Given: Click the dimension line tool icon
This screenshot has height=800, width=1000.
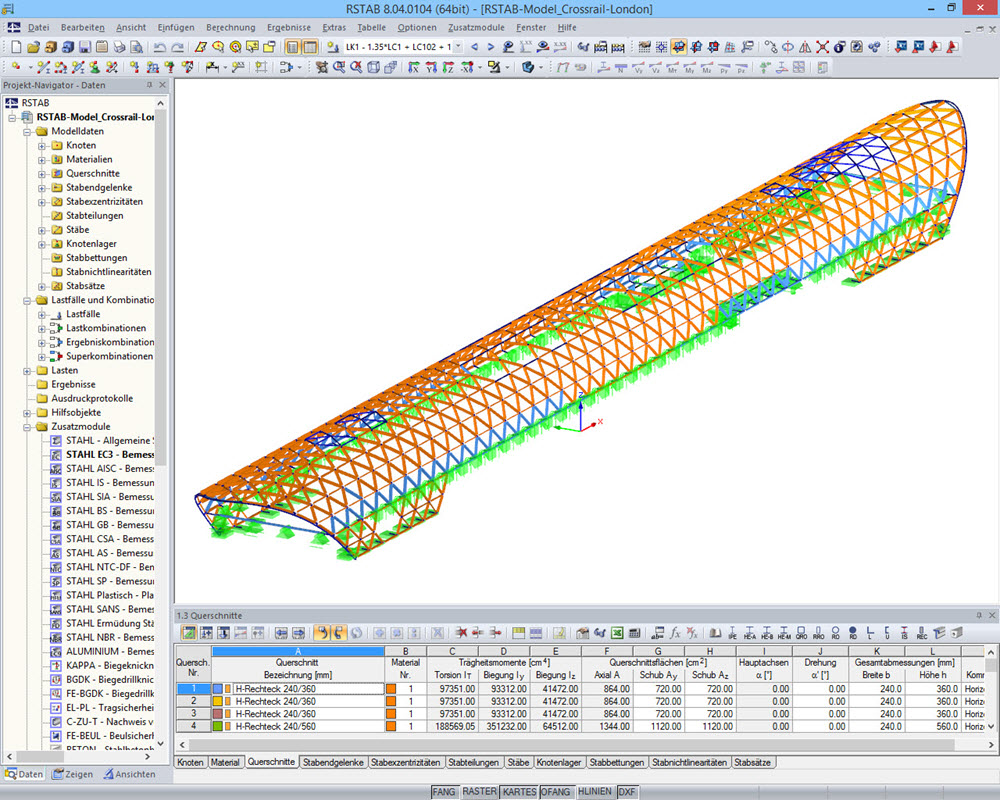Looking at the screenshot, I should (x=212, y=67).
